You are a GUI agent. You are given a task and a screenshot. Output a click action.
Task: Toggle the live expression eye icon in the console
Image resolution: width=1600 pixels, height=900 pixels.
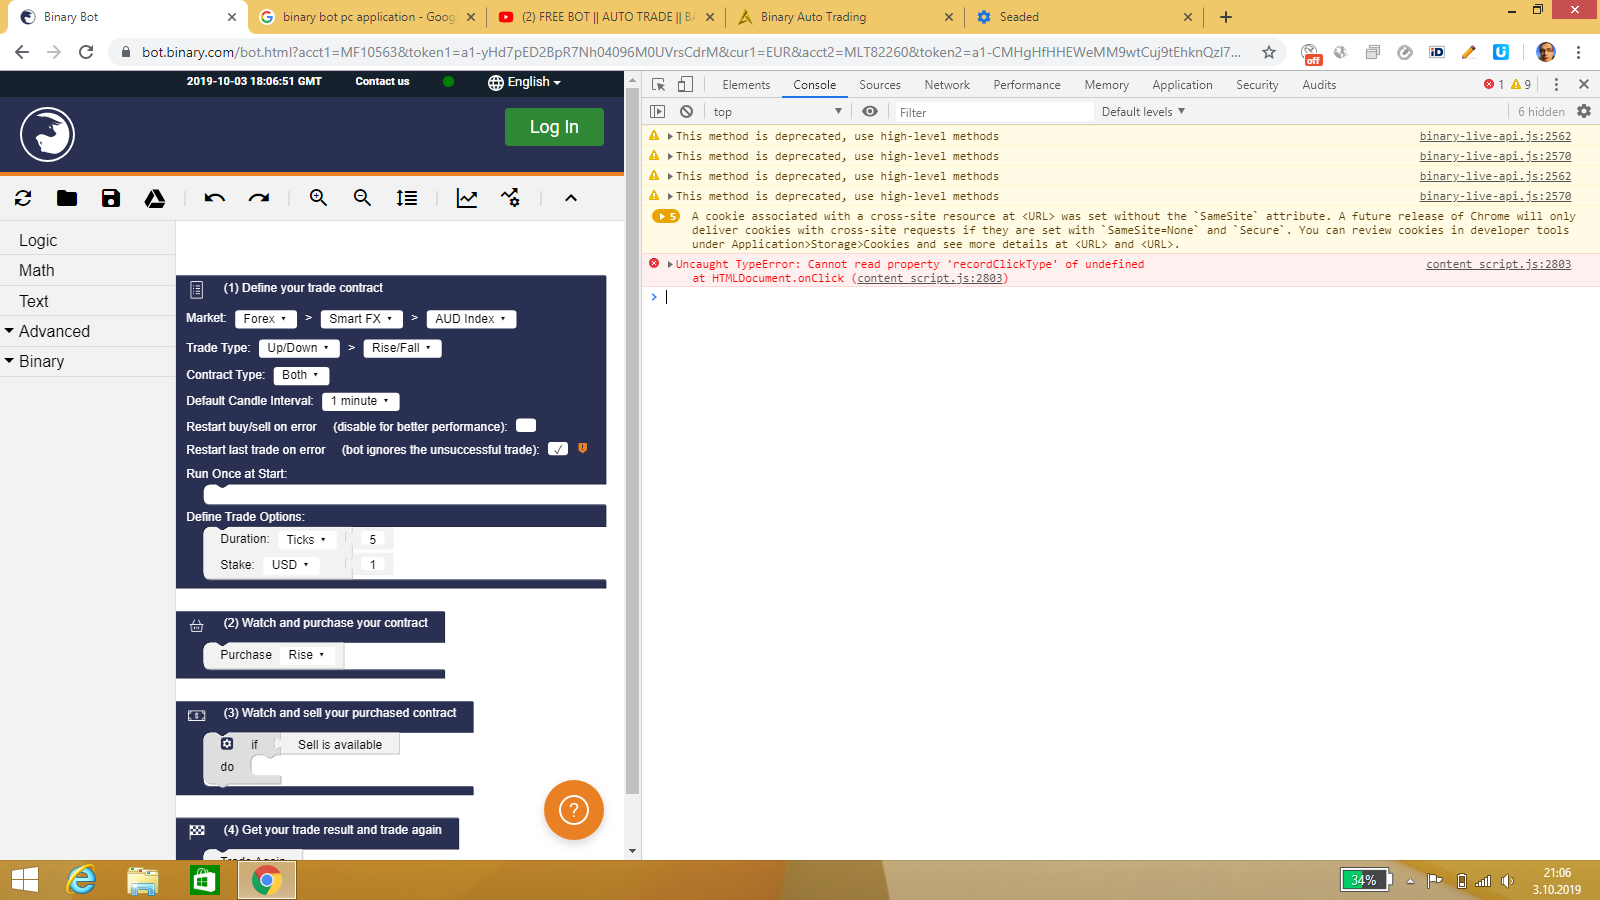coord(870,112)
